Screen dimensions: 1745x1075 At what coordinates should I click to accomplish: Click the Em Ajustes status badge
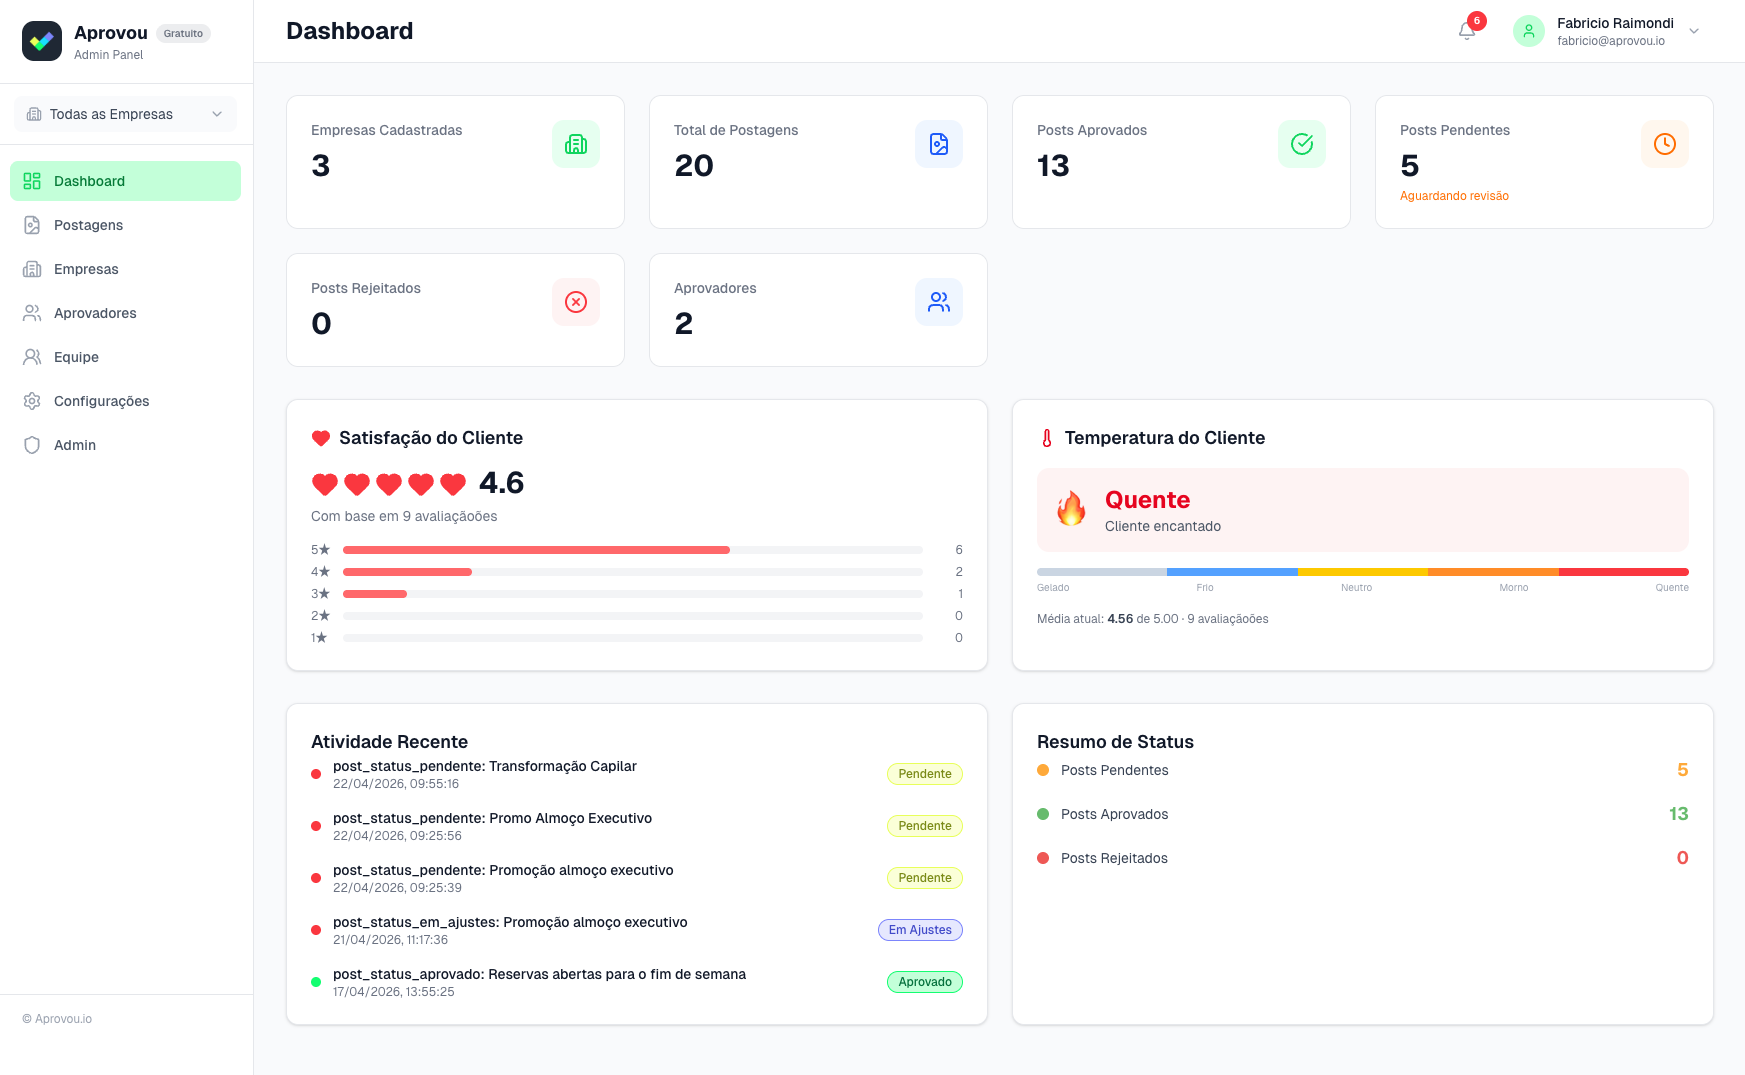click(x=920, y=930)
